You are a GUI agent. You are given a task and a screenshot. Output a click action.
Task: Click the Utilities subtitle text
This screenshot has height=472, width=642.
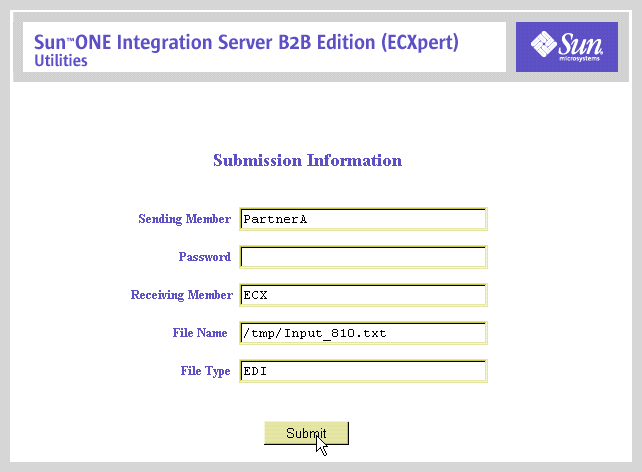(61, 61)
